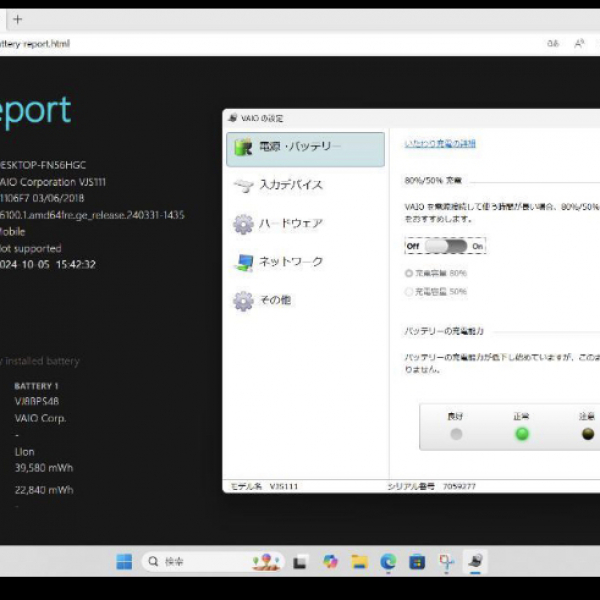Launch Copilot from the taskbar
The image size is (600, 600).
pos(330,561)
